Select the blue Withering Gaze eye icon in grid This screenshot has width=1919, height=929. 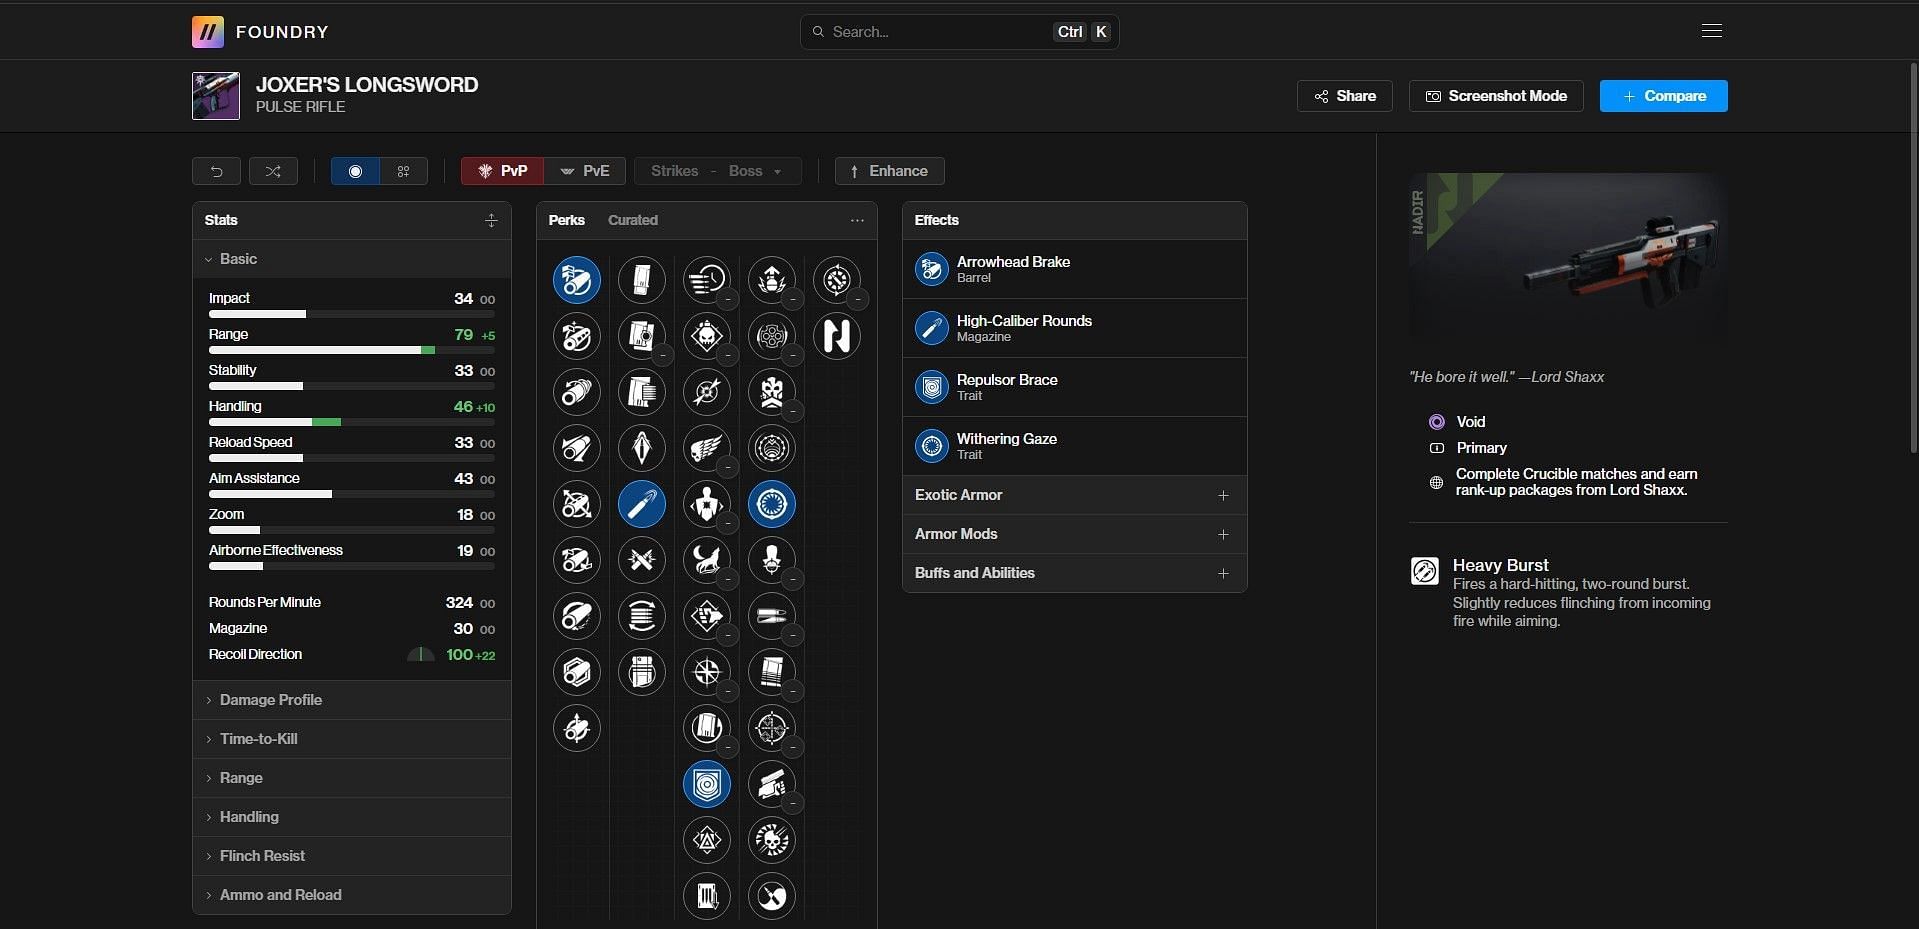(772, 504)
